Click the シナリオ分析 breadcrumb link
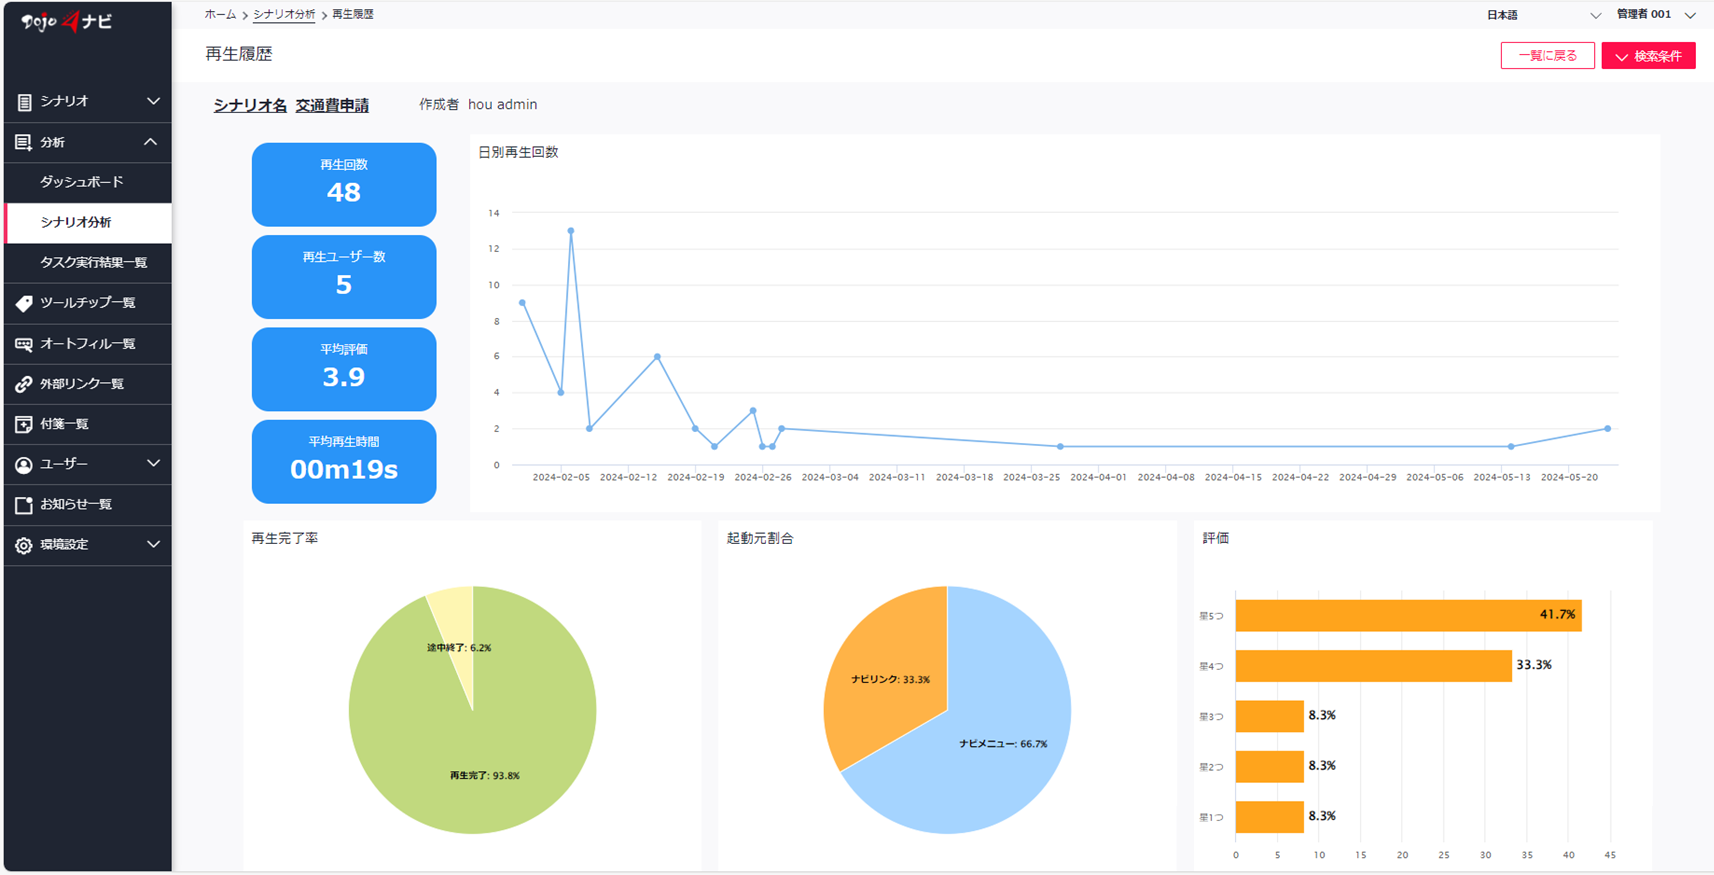This screenshot has width=1714, height=875. [284, 15]
